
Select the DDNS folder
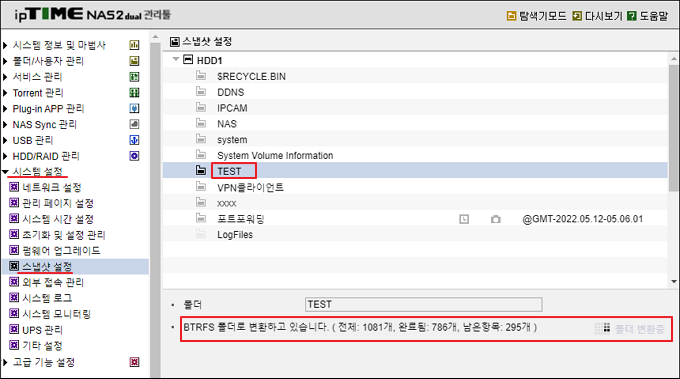tap(231, 92)
